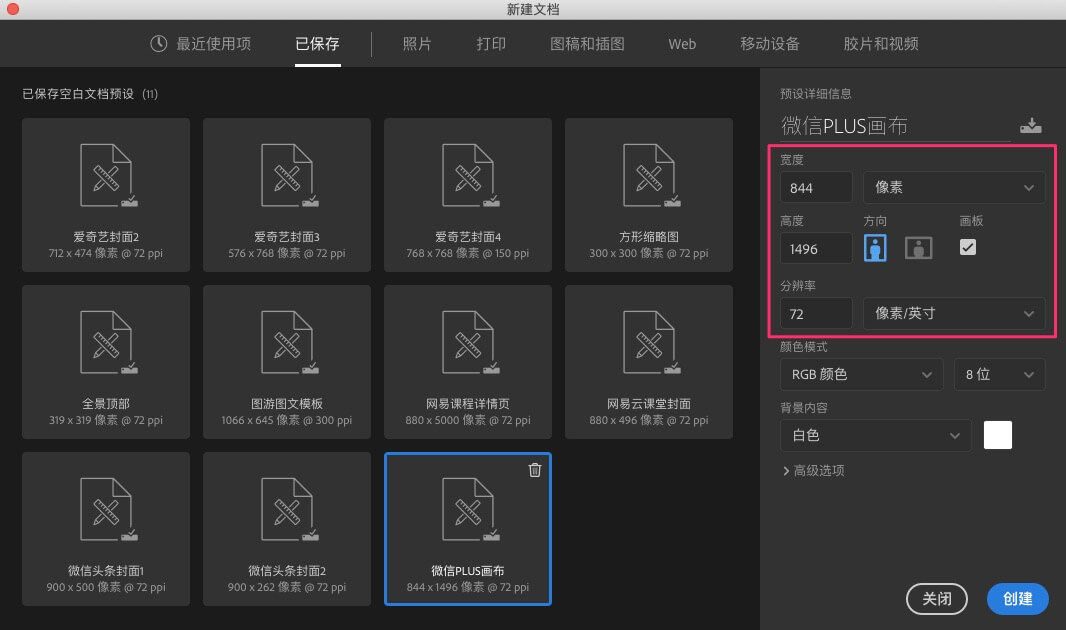Switch to the 图稿和插图 tab
1066x630 pixels.
(587, 43)
